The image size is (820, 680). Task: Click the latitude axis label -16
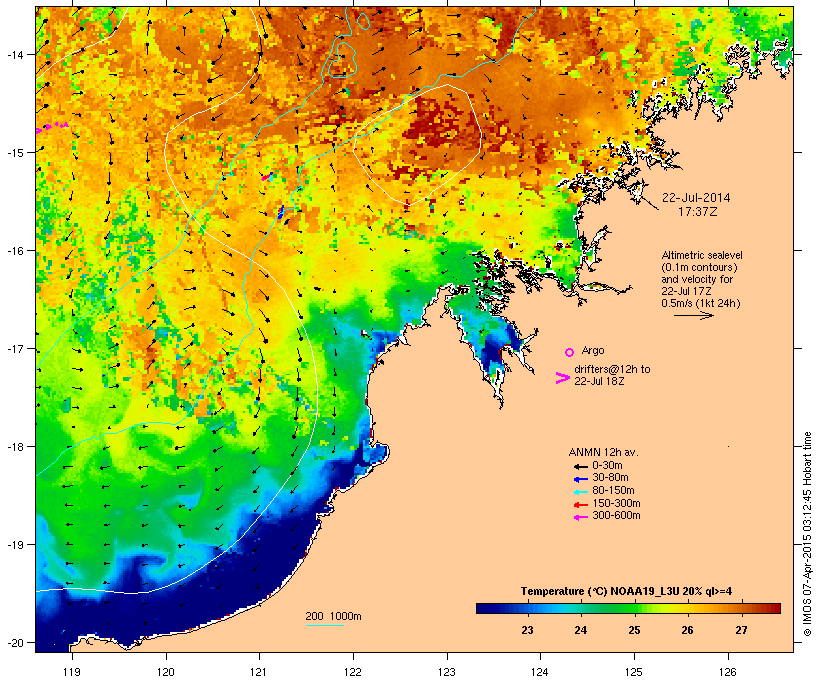tap(14, 251)
